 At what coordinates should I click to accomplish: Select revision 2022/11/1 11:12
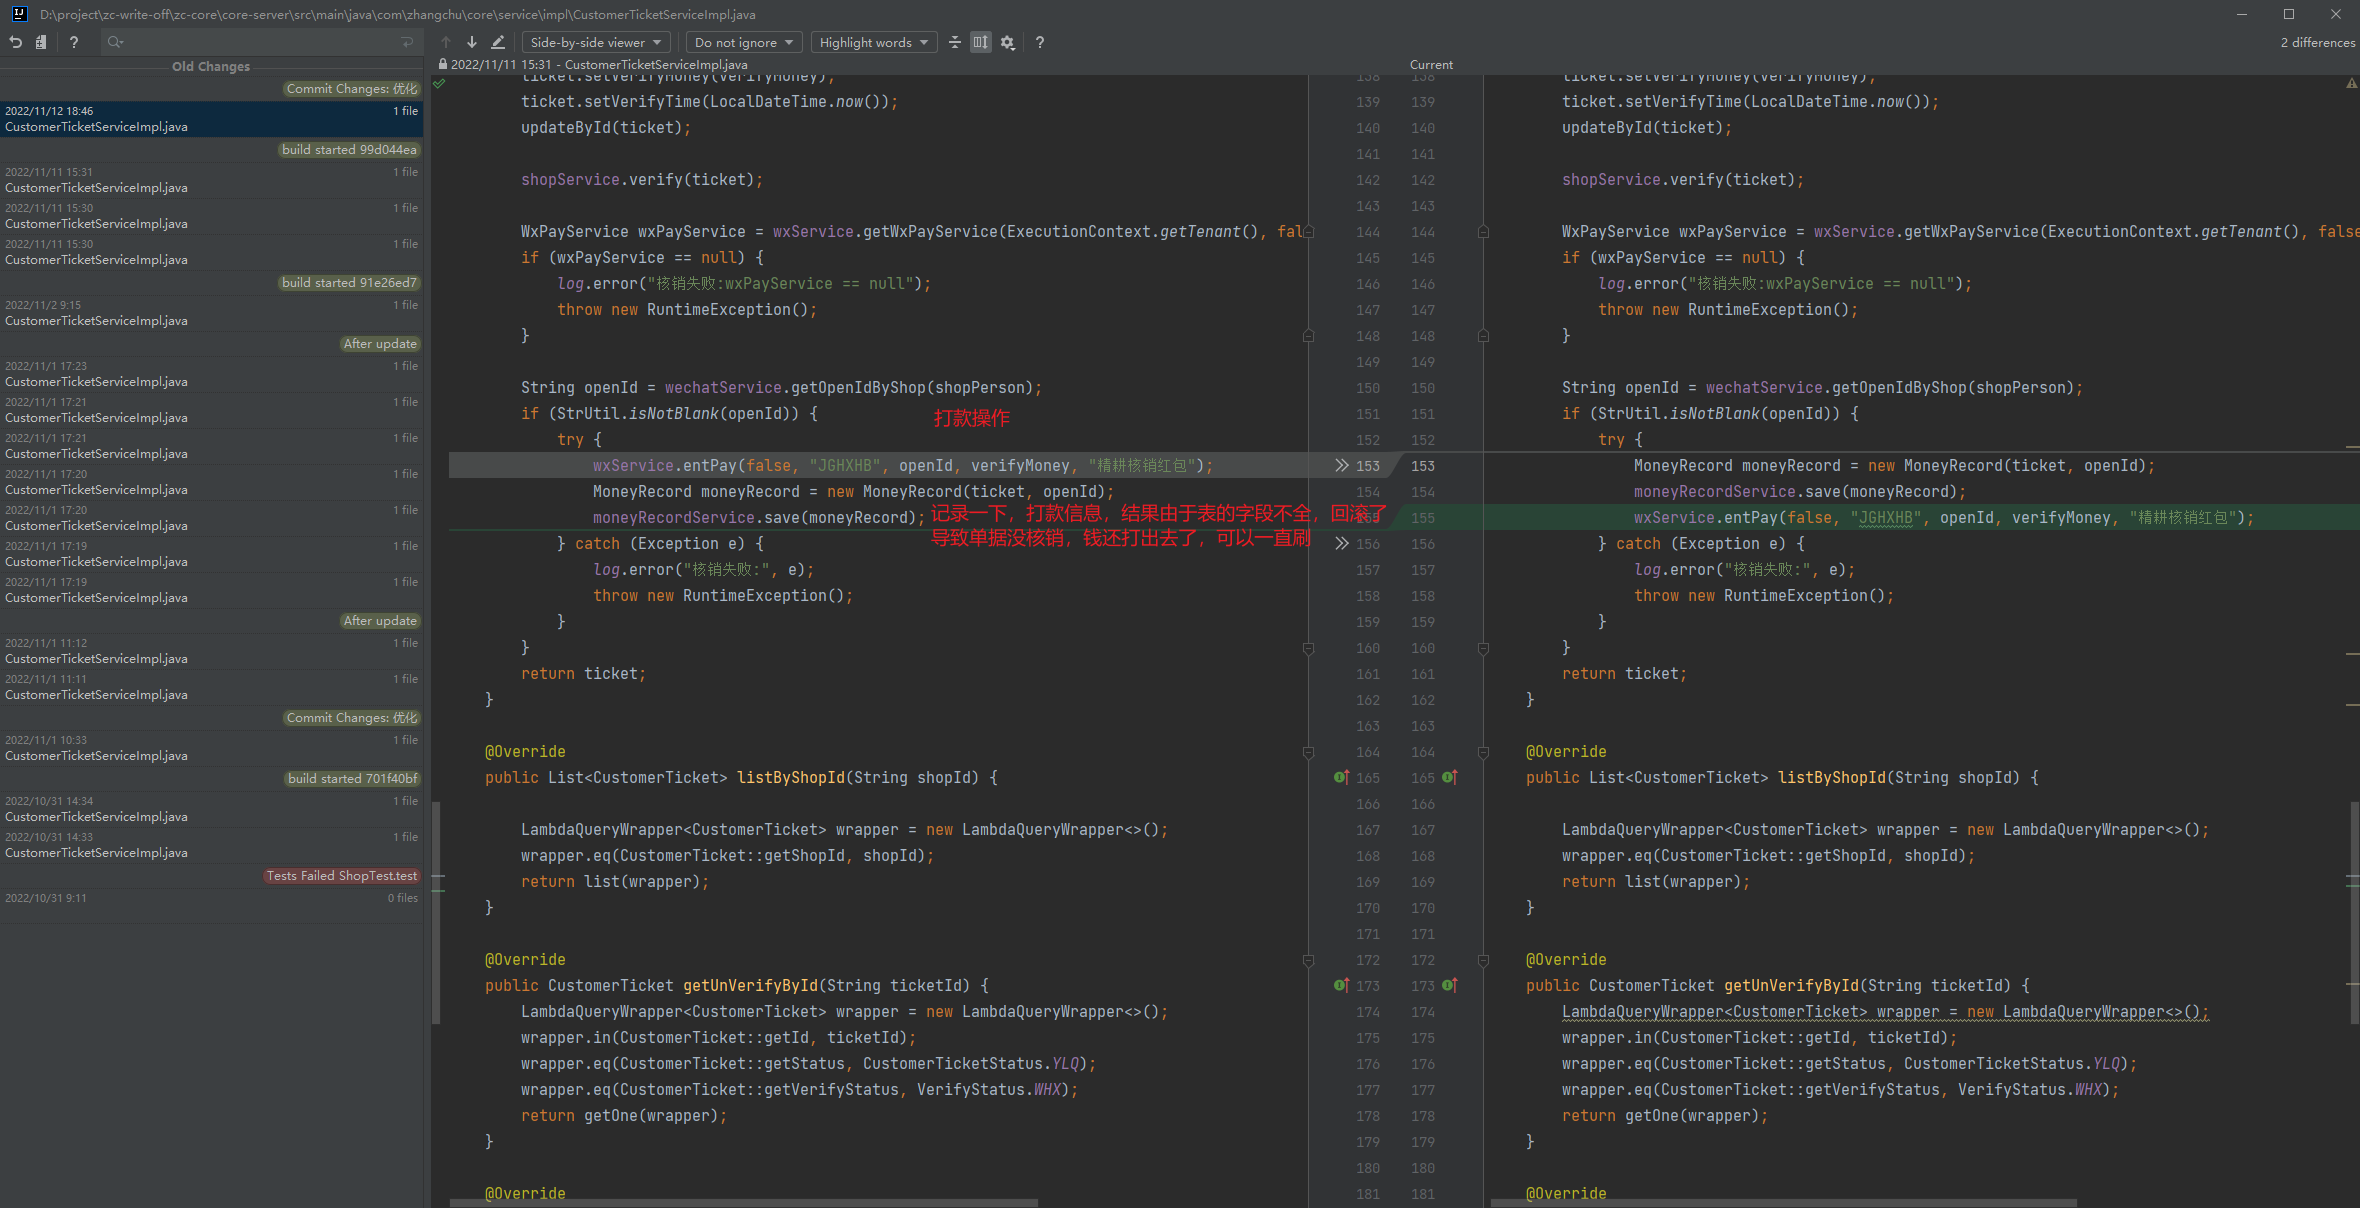pos(212,651)
